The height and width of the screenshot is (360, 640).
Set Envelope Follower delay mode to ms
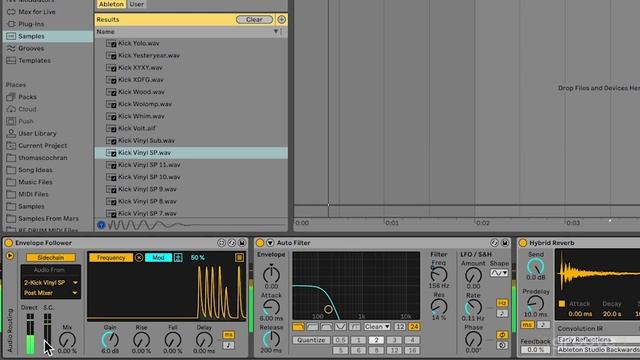tap(229, 335)
